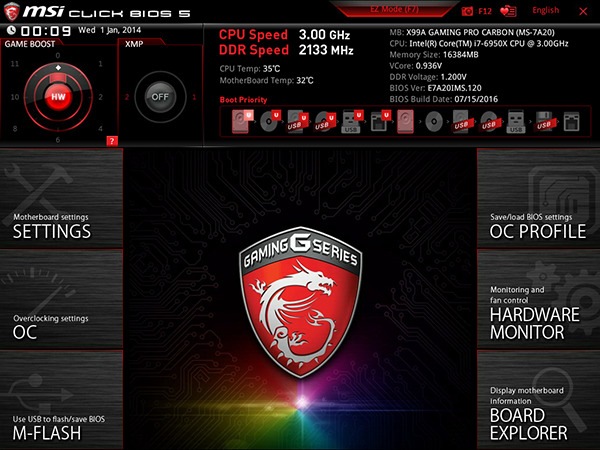The width and height of the screenshot is (600, 450).
Task: Click BIOS Ver E7A20IMS.120 line
Action: pos(435,88)
